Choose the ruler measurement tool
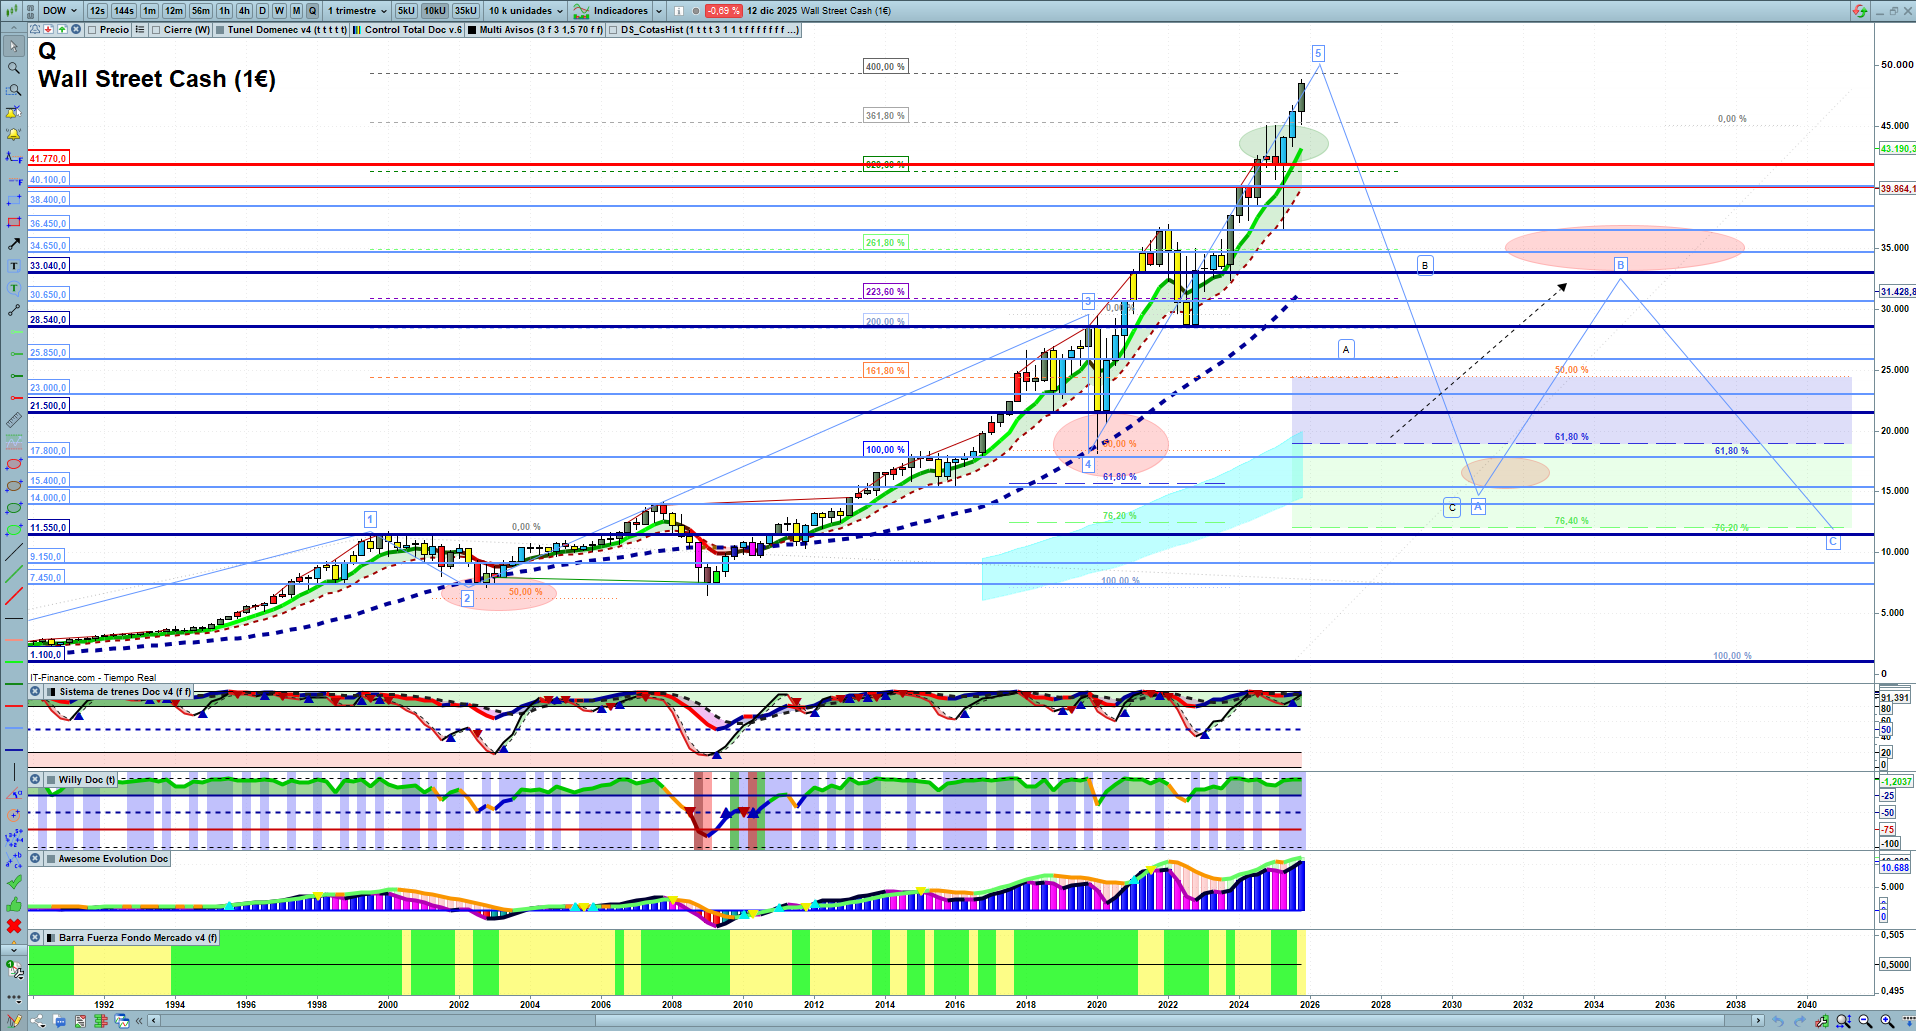This screenshot has height=1031, width=1916. [x=14, y=420]
